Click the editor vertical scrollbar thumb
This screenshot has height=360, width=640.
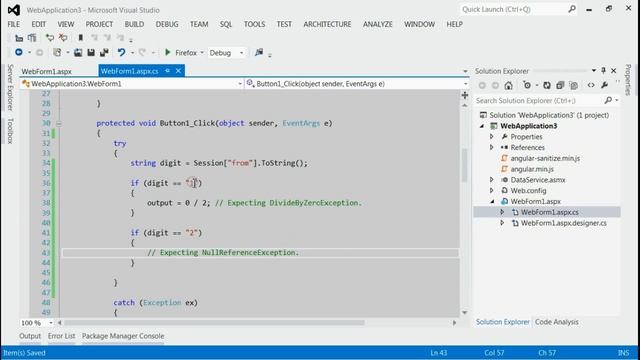tap(464, 165)
